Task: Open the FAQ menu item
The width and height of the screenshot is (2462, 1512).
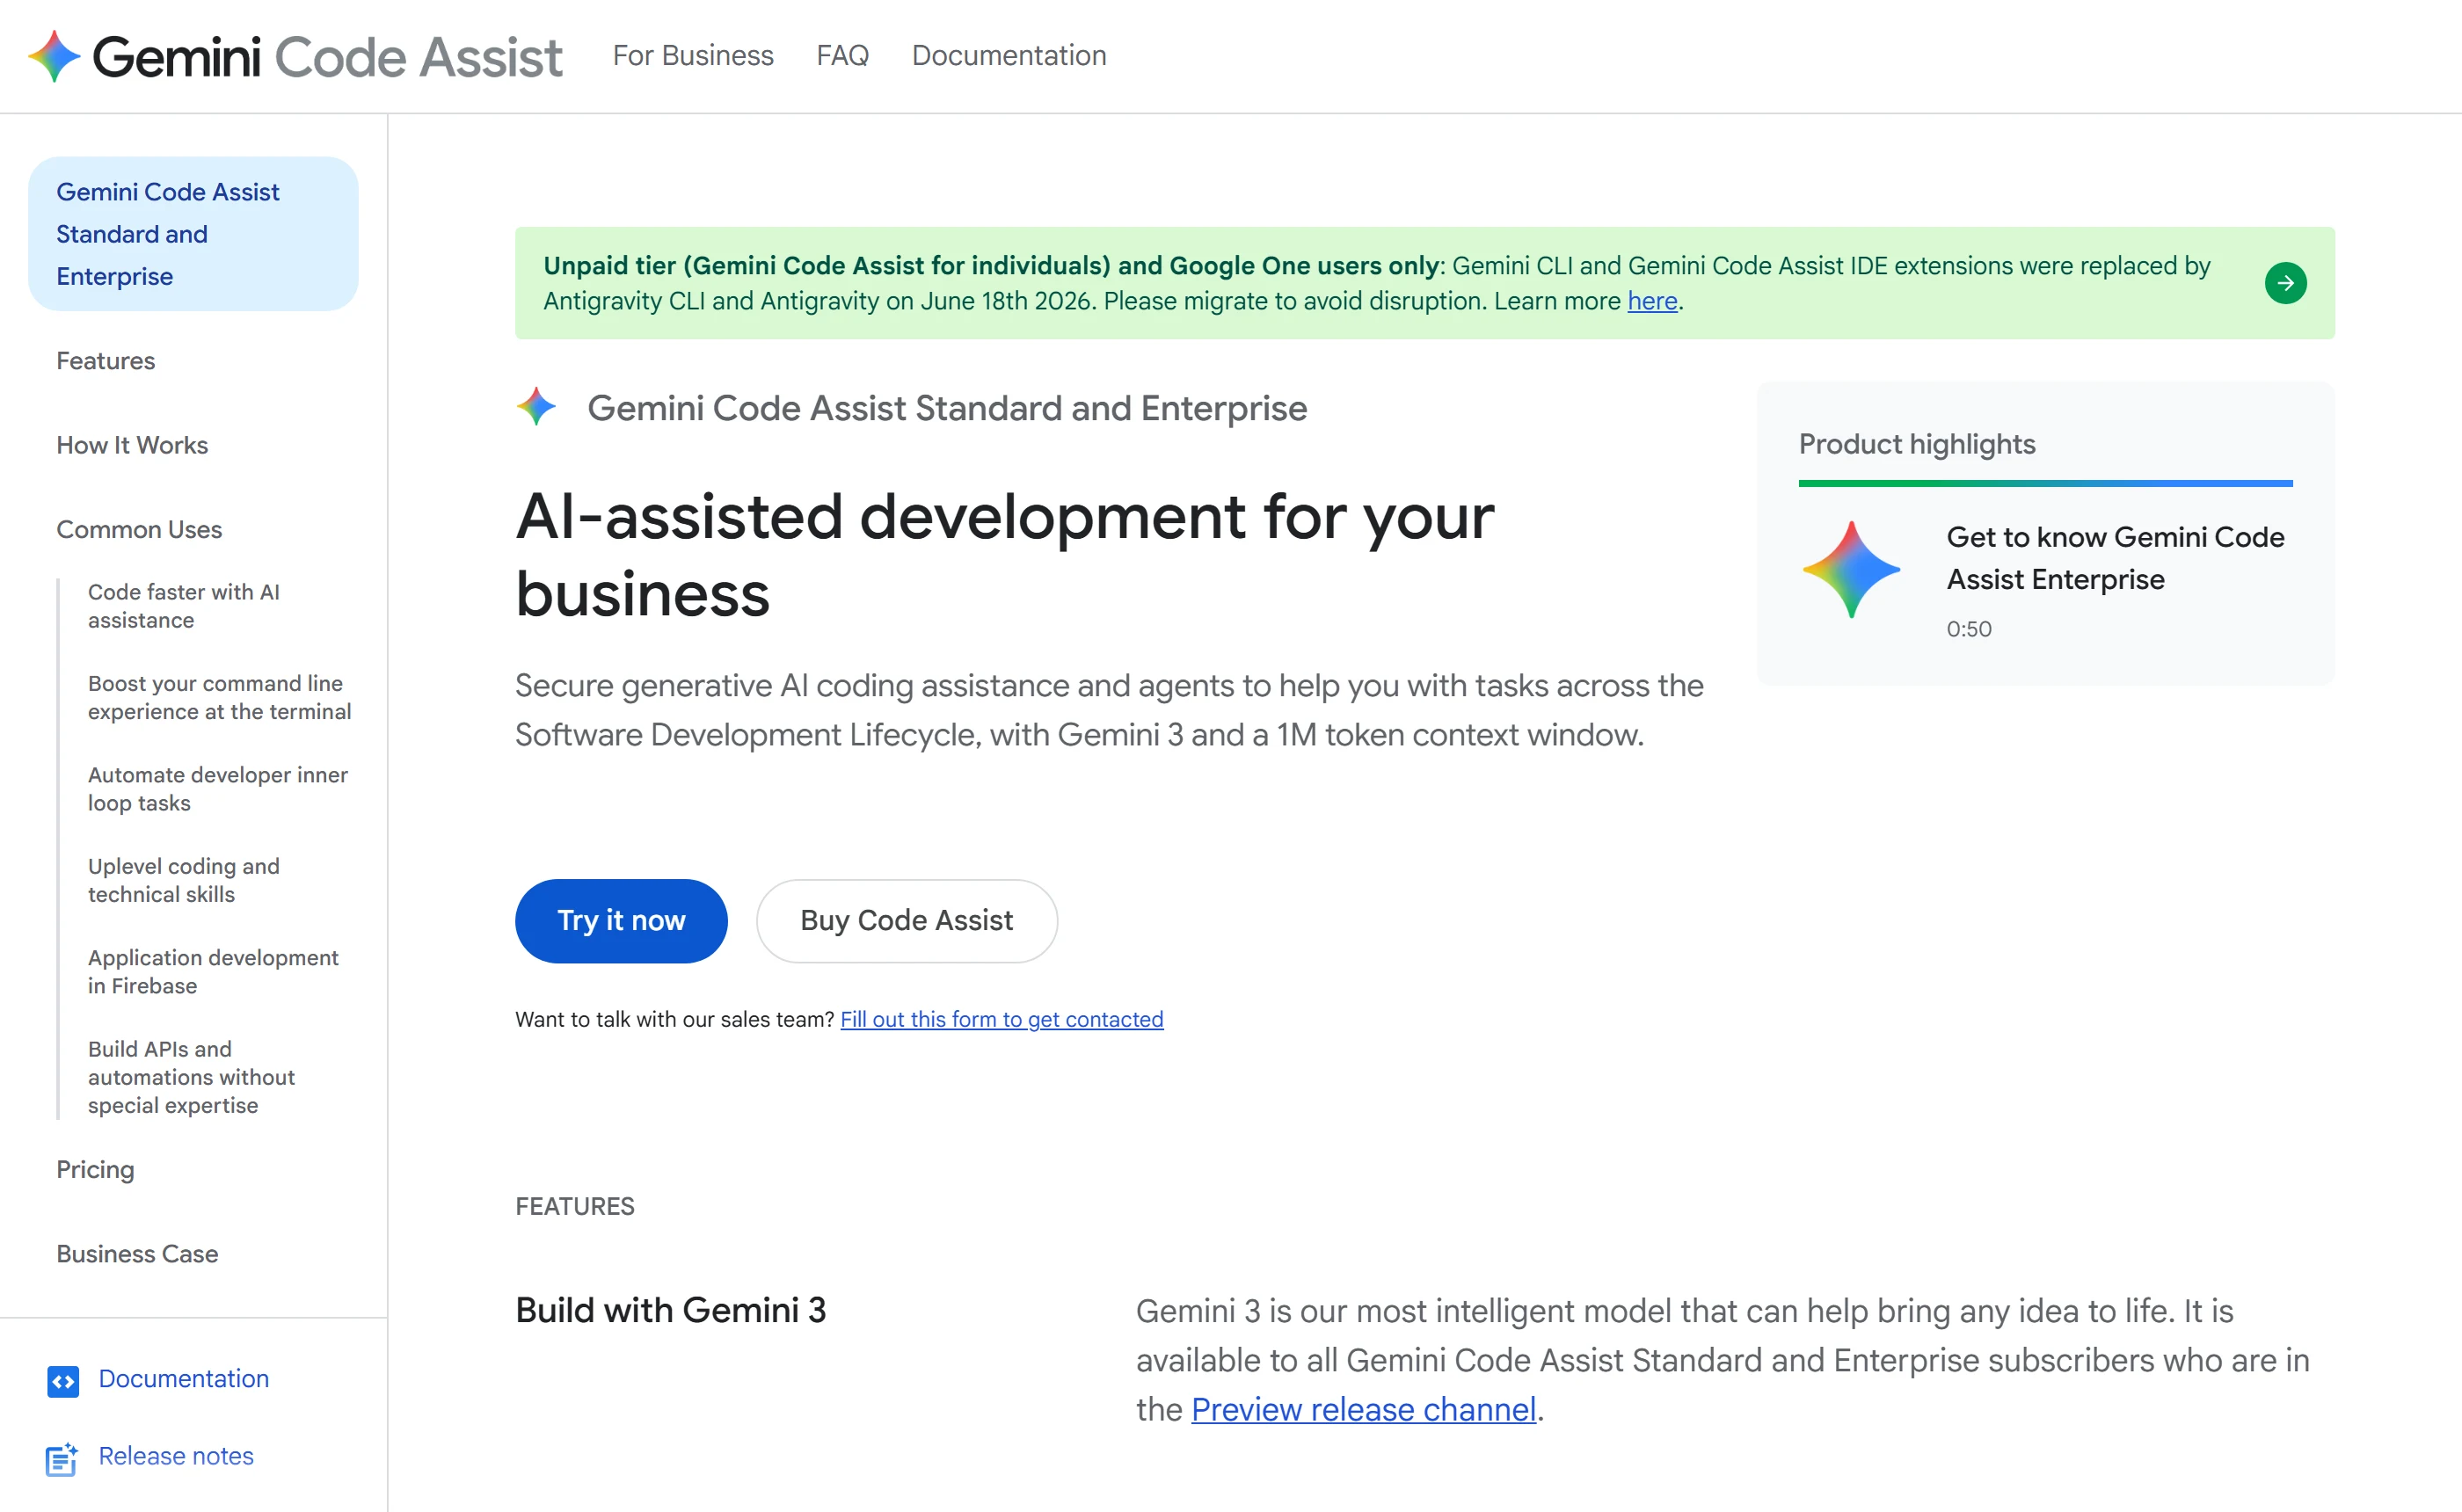Action: (x=842, y=56)
